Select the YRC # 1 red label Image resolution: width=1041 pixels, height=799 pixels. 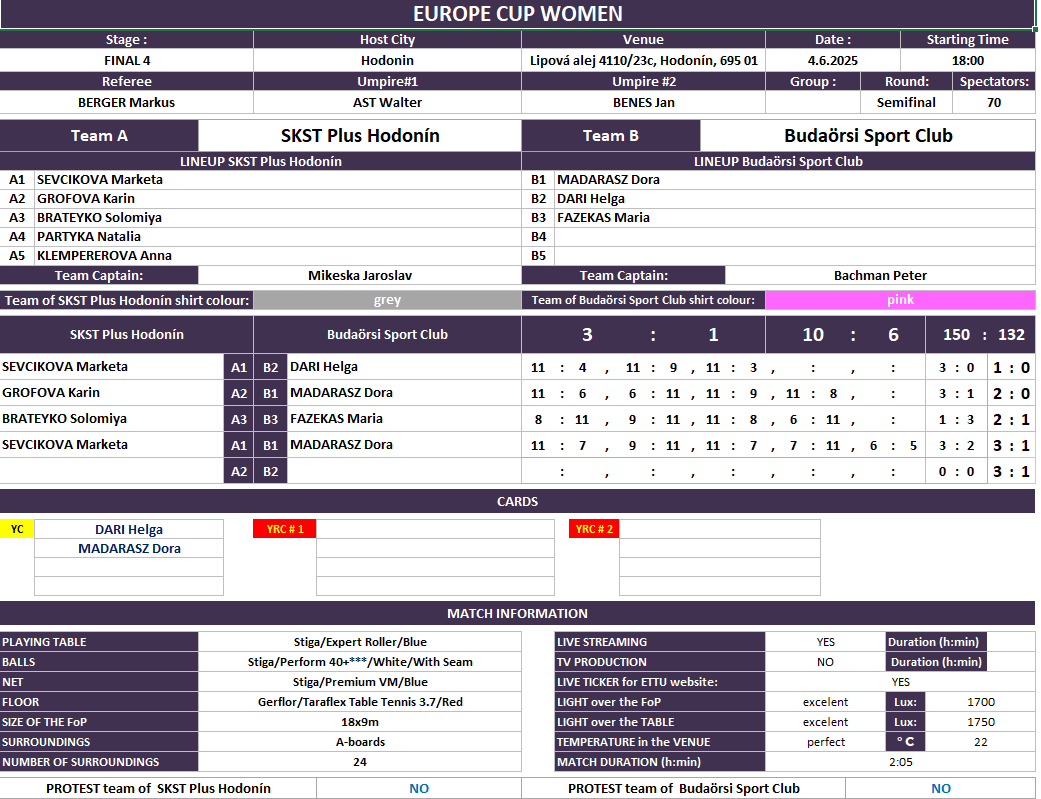pyautogui.click(x=285, y=529)
